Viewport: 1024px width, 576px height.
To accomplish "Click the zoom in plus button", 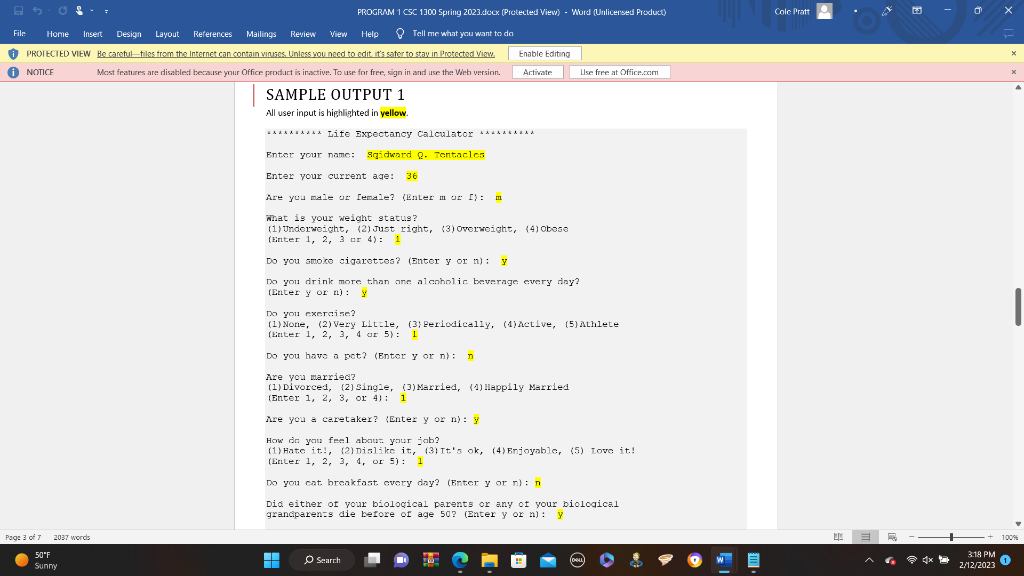I will tap(990, 537).
